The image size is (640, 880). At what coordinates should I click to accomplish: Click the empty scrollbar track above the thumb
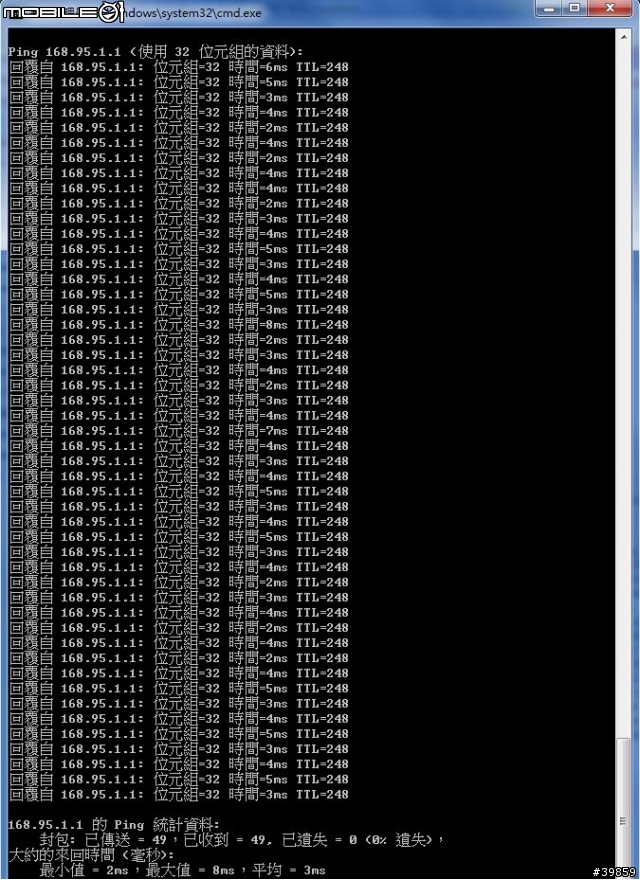pyautogui.click(x=624, y=392)
